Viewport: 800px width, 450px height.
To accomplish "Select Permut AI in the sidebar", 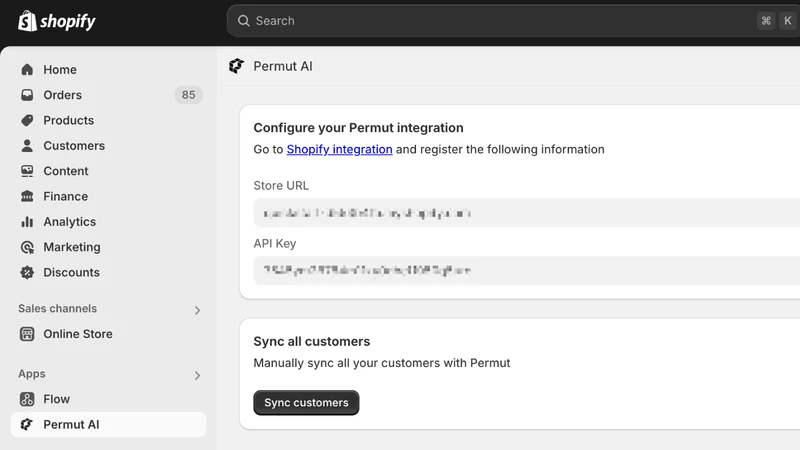I will click(108, 424).
